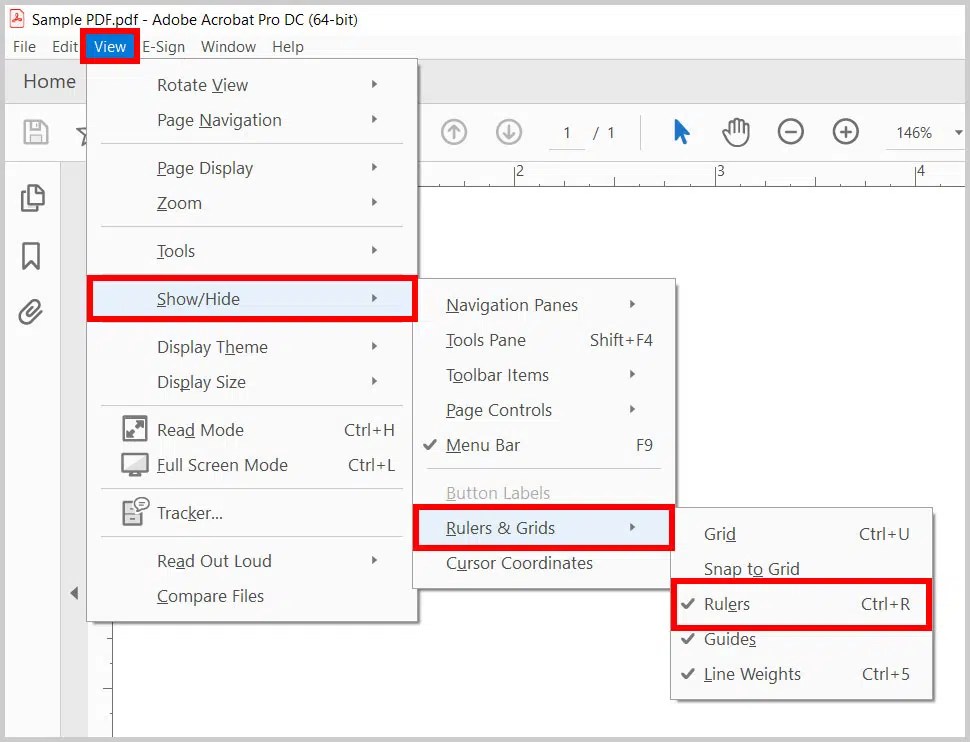This screenshot has width=970, height=742.
Task: Collapse the left navigation pane arrow
Action: pyautogui.click(x=74, y=593)
